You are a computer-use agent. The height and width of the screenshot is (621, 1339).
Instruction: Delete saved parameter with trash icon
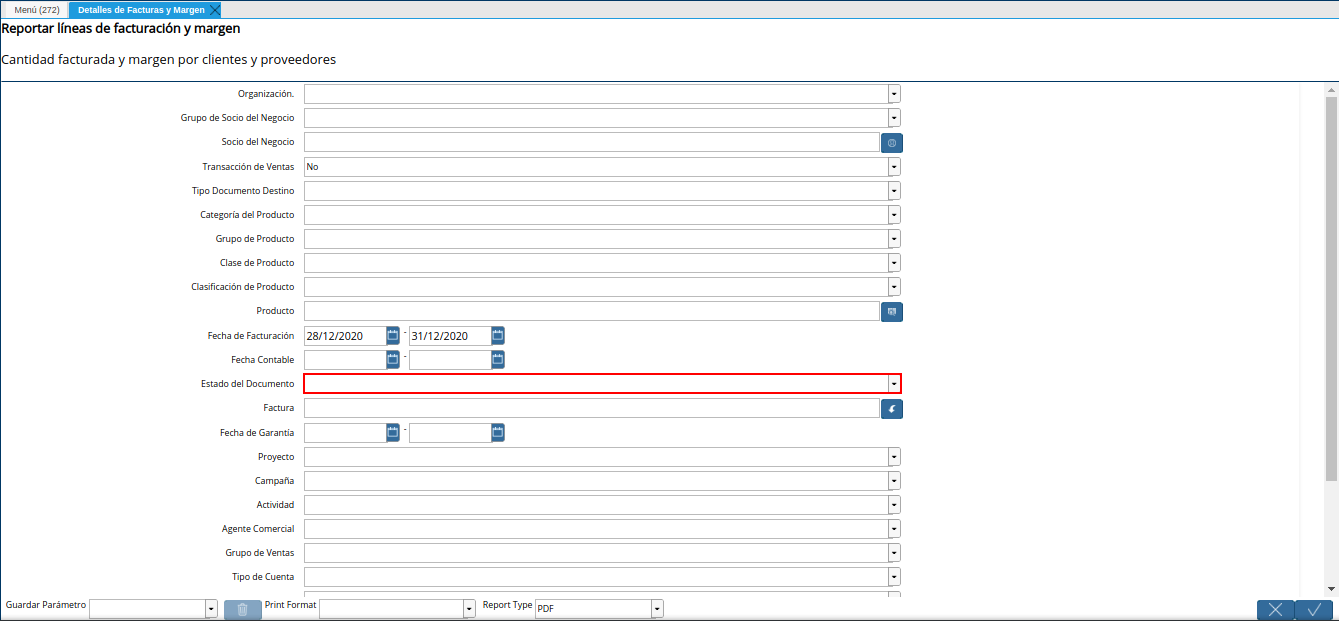[x=243, y=610]
